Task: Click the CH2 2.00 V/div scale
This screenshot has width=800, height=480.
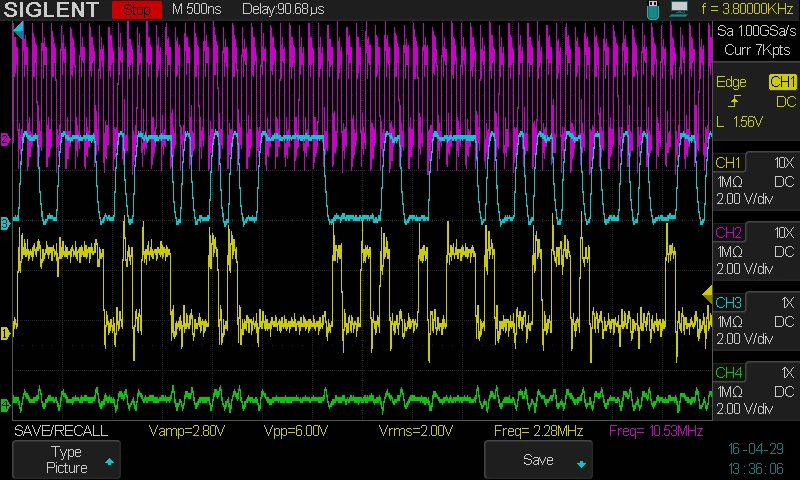Action: (745, 269)
